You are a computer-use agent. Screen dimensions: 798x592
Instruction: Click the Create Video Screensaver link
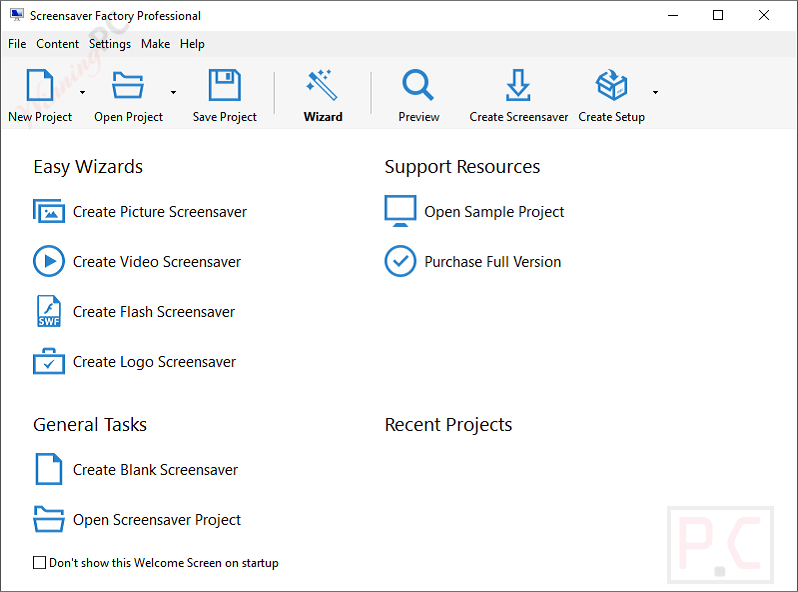[x=157, y=262]
